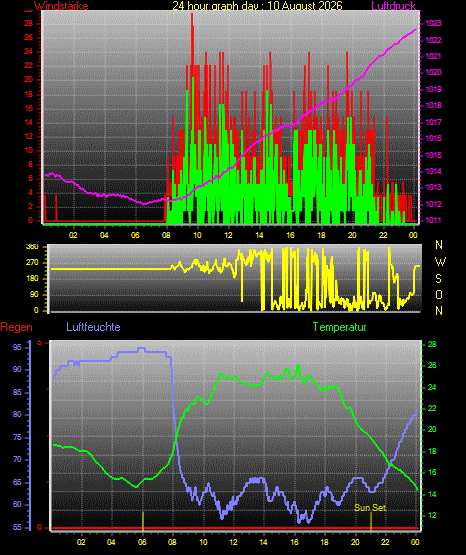This screenshot has width=466, height=555.
Task: Click the 28 wind speed axis value
Action: click(x=28, y=24)
